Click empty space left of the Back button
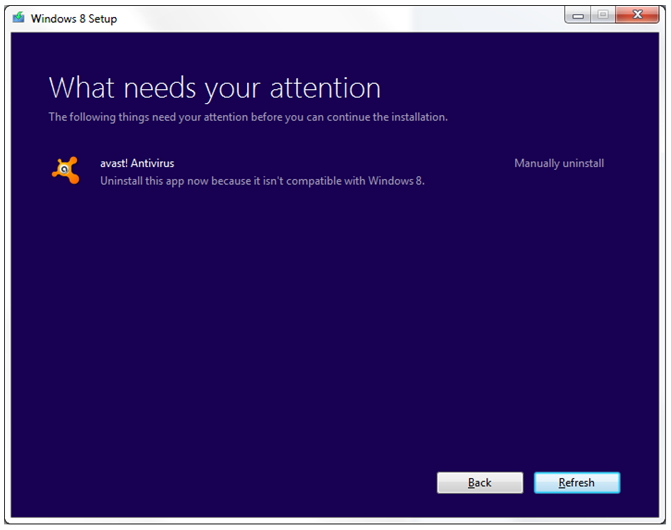This screenshot has width=671, height=530. 250,483
